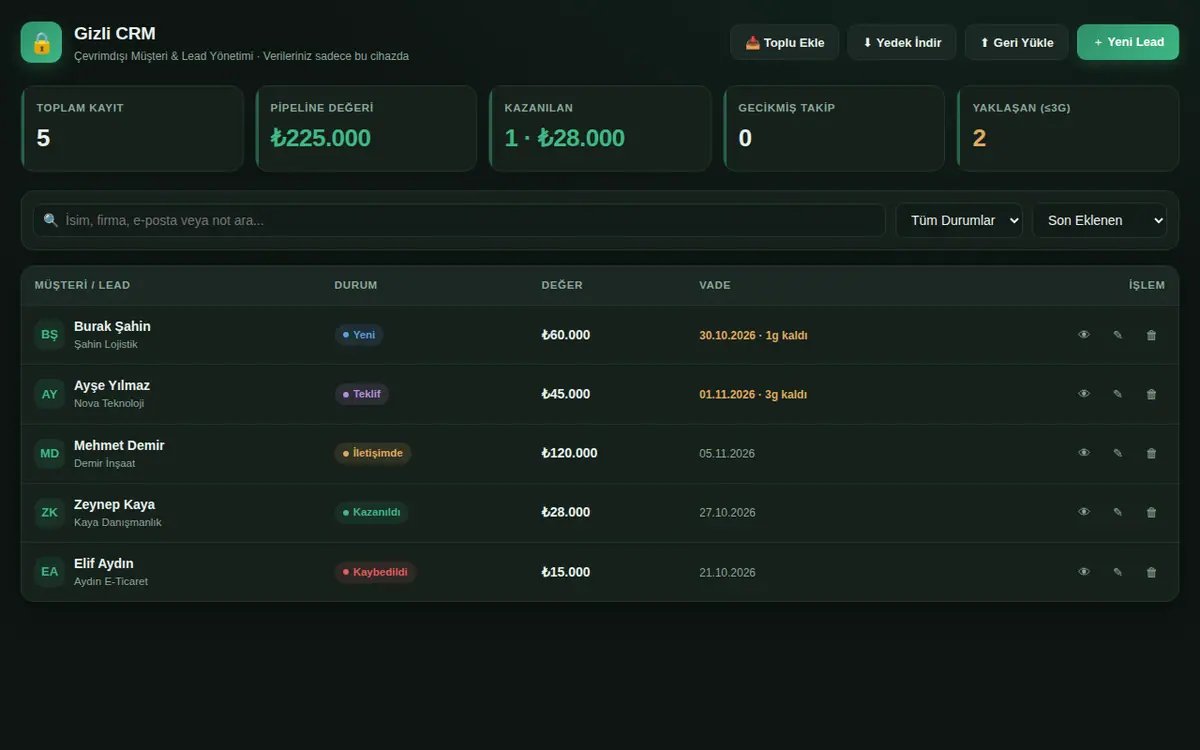View details for Ayşe Yılmaz
Viewport: 1200px width, 750px height.
(1084, 394)
